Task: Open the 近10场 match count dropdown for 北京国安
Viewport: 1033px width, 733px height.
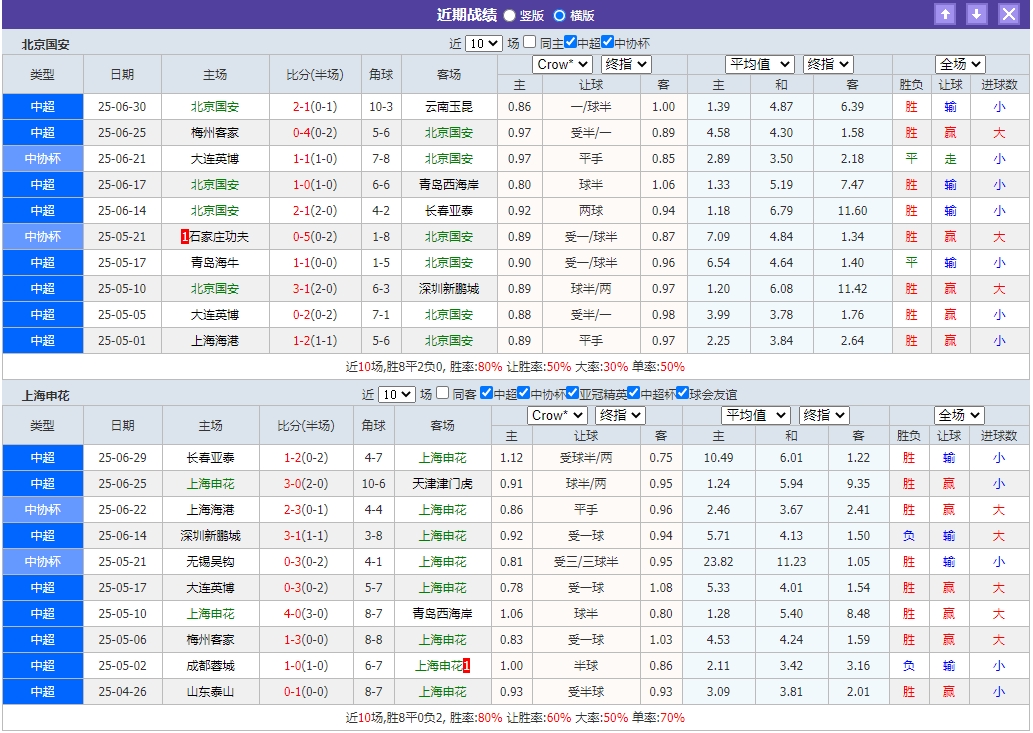Action: pos(483,43)
